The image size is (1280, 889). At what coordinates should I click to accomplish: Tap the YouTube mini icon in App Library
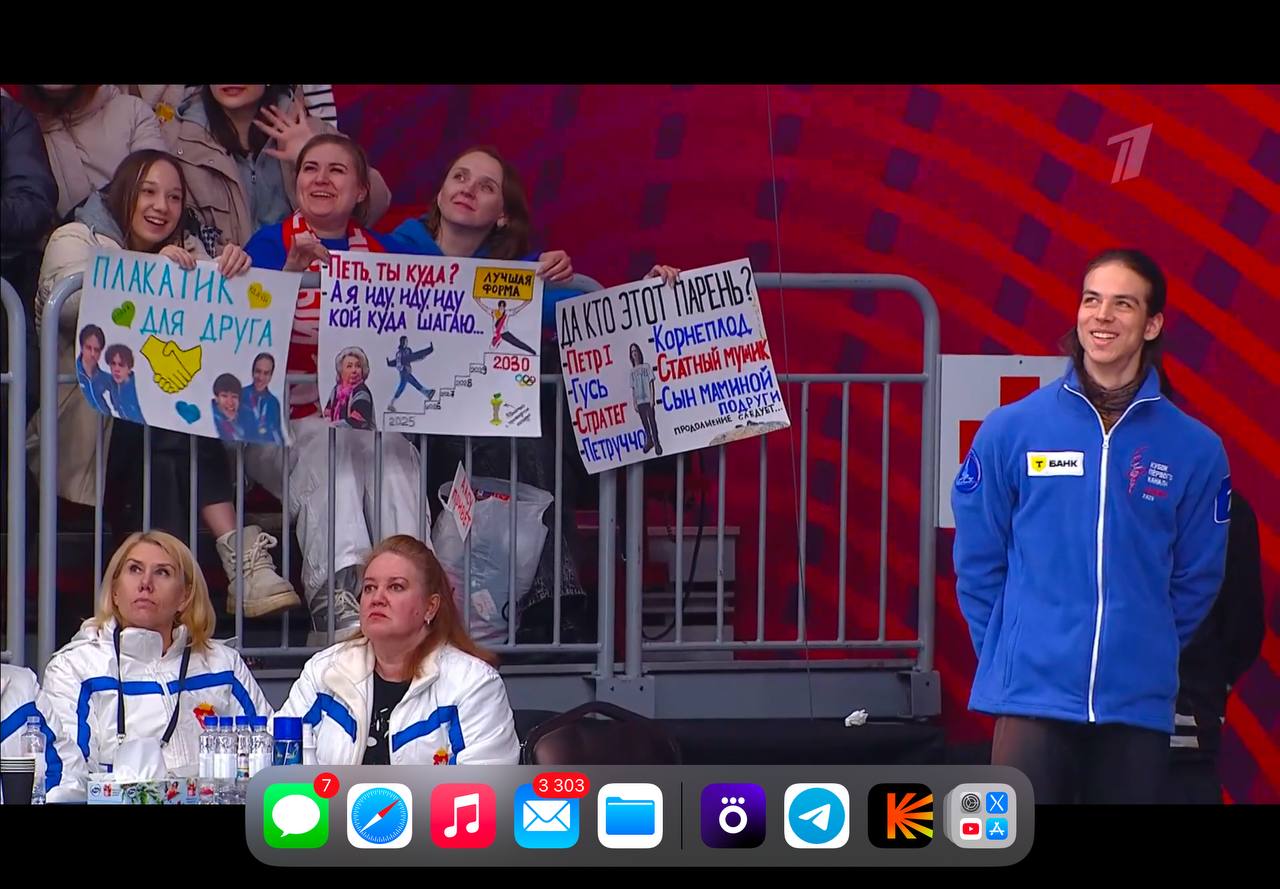[x=970, y=829]
